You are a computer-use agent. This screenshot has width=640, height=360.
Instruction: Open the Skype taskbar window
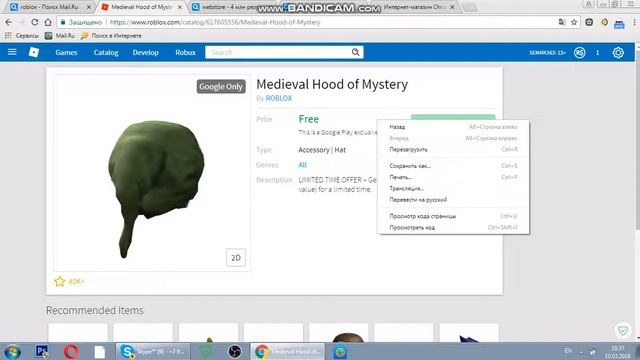click(153, 351)
